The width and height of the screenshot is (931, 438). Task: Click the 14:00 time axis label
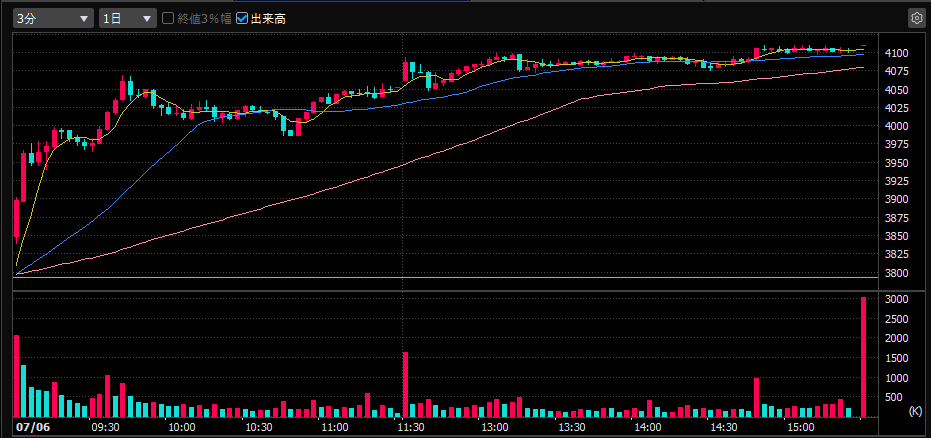coord(648,428)
